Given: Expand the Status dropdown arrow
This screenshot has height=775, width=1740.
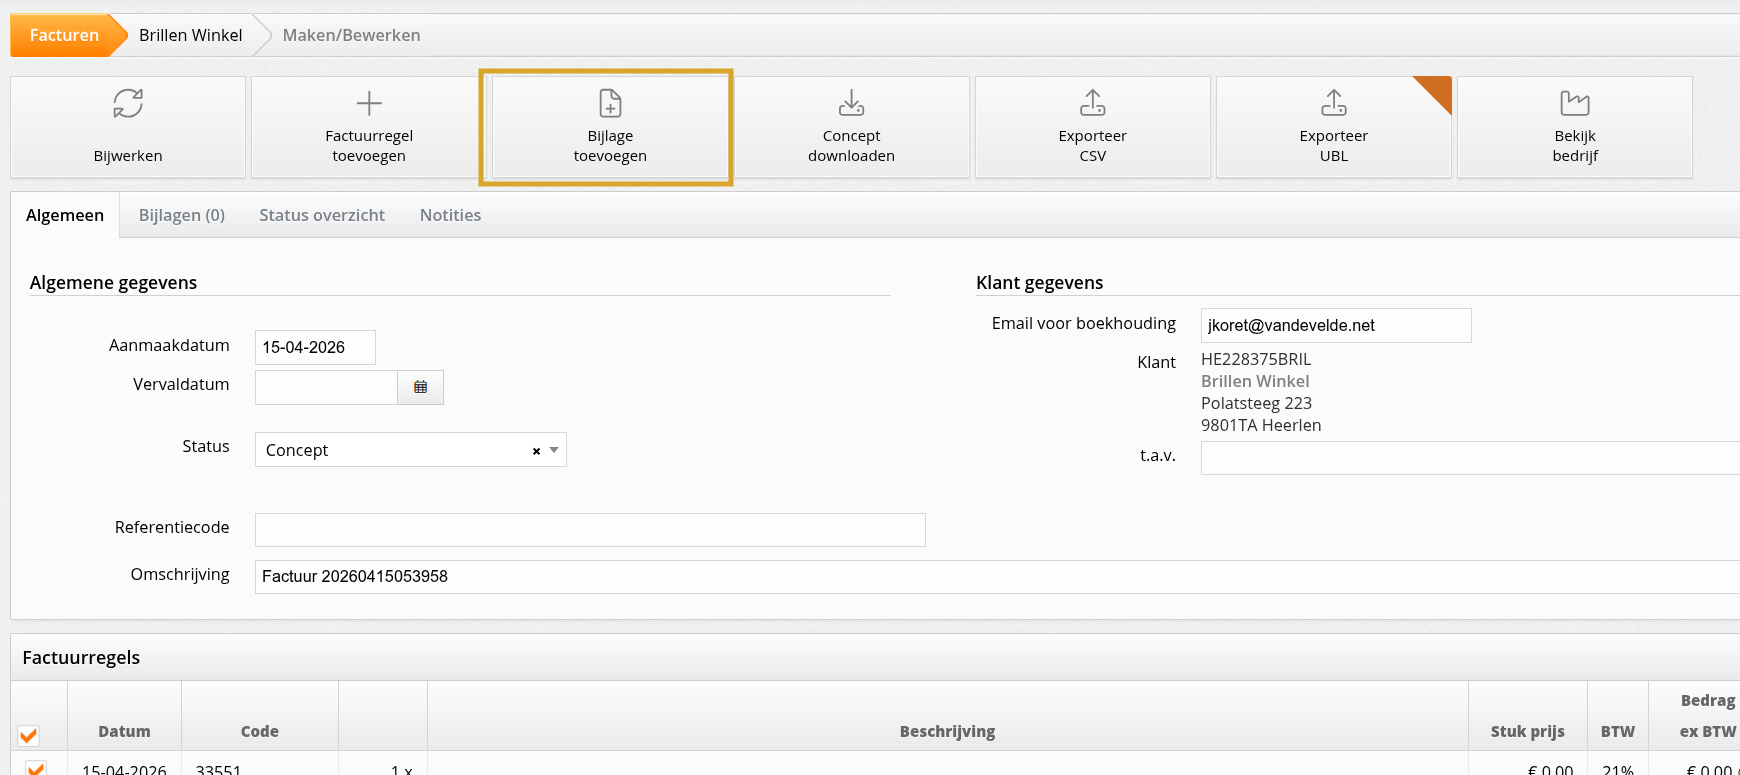Looking at the screenshot, I should (554, 450).
